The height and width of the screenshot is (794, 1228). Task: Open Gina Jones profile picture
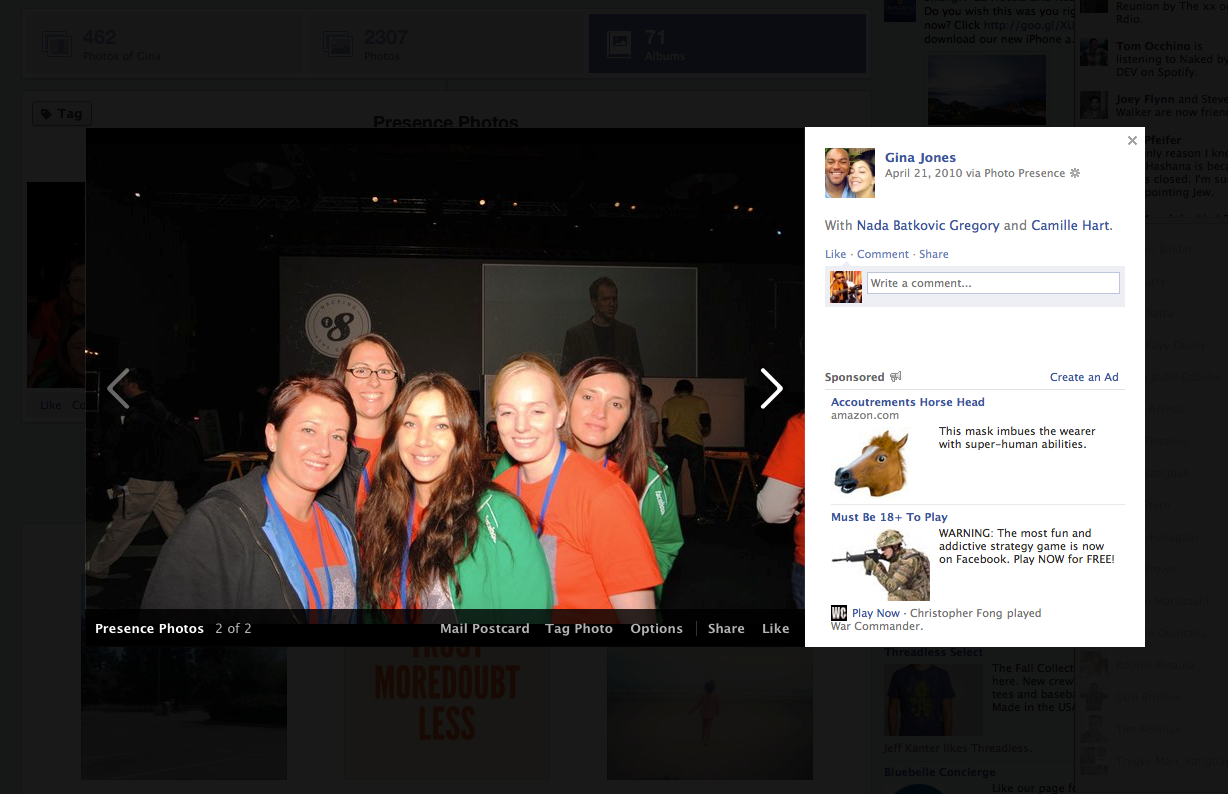[x=850, y=173]
